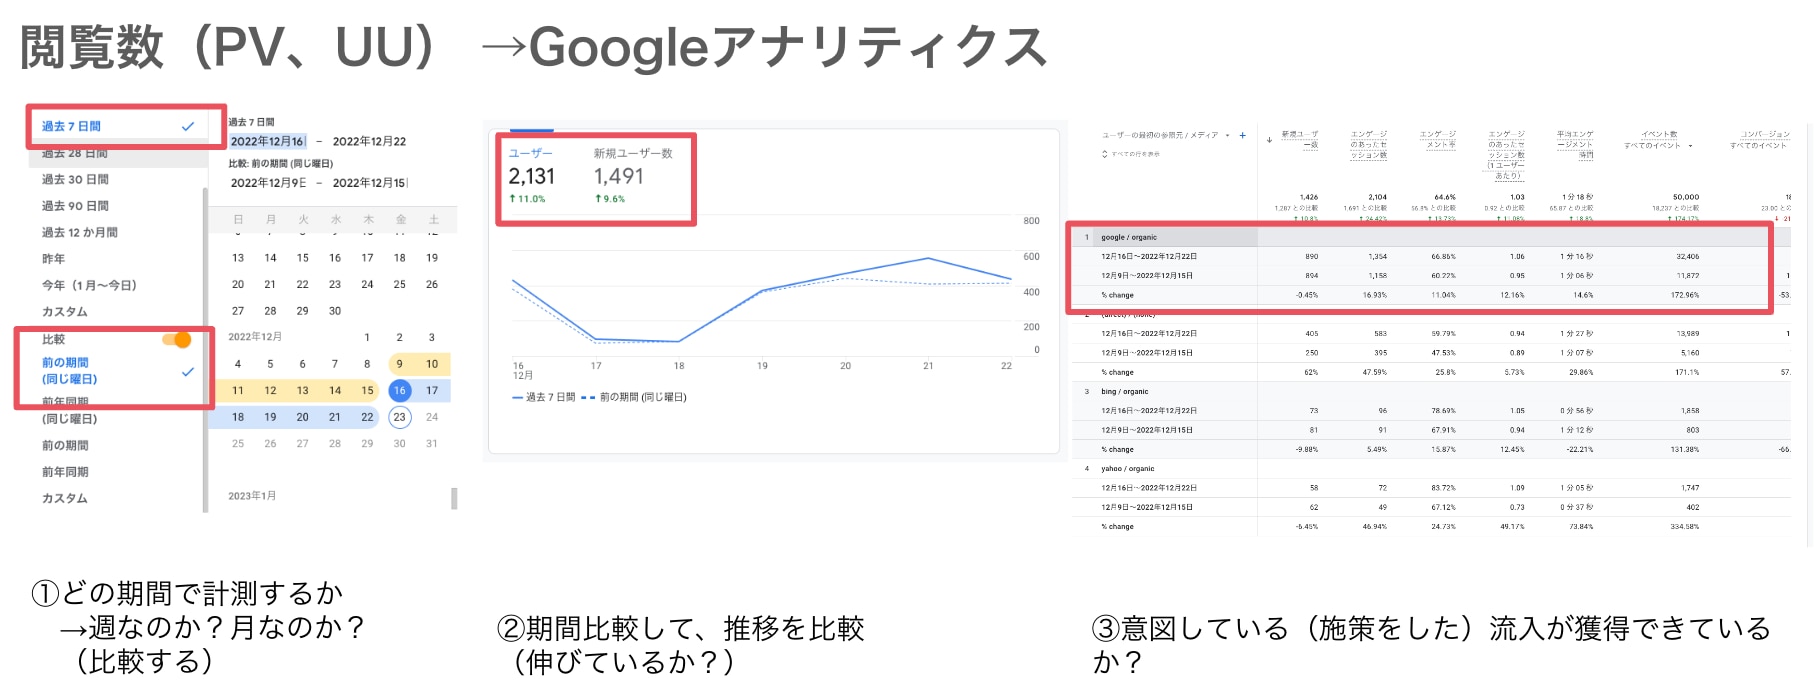Screen dimensions: 1820x700
Task: Click the start date field 2022年12月16日
Action: tap(267, 141)
